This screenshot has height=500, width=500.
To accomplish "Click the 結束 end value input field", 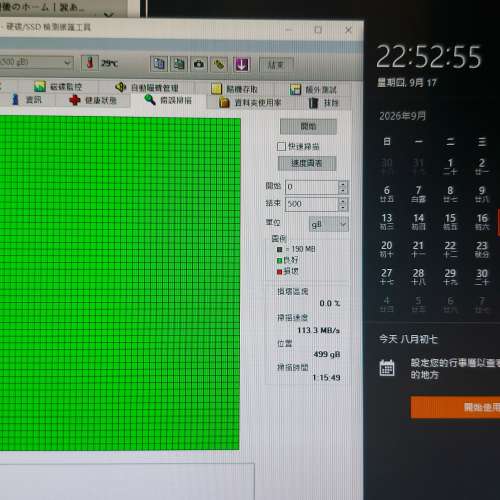I will (312, 204).
